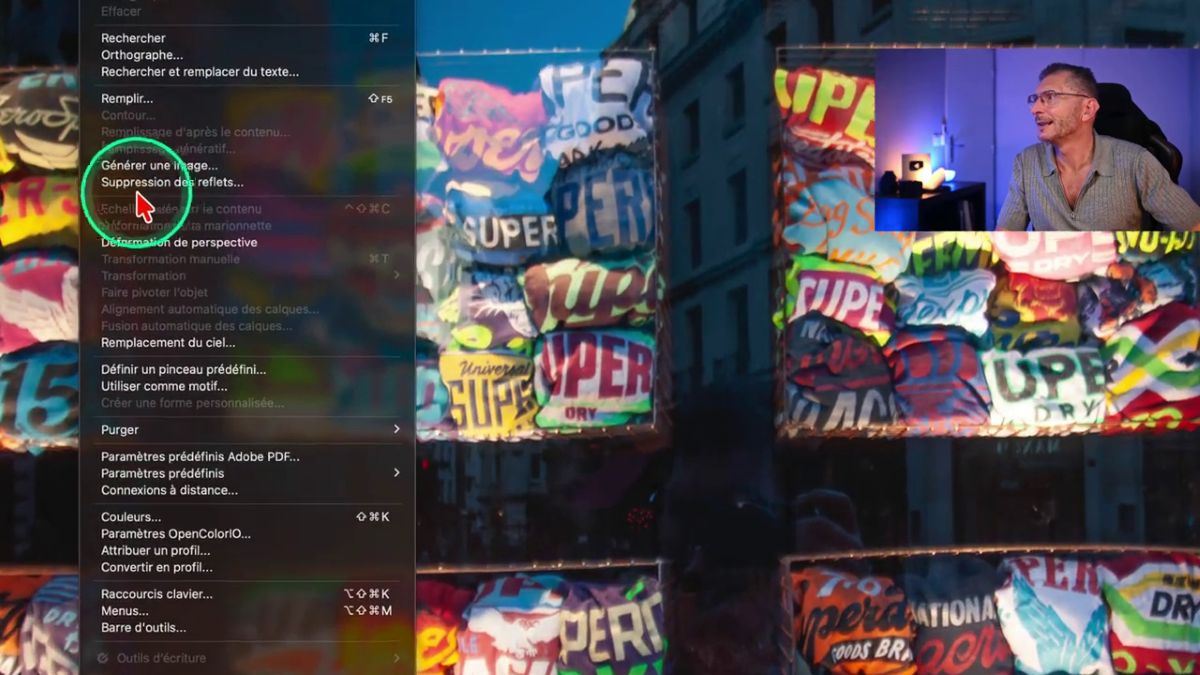Click the Outils d'écriture icon at menu bottom

click(103, 658)
